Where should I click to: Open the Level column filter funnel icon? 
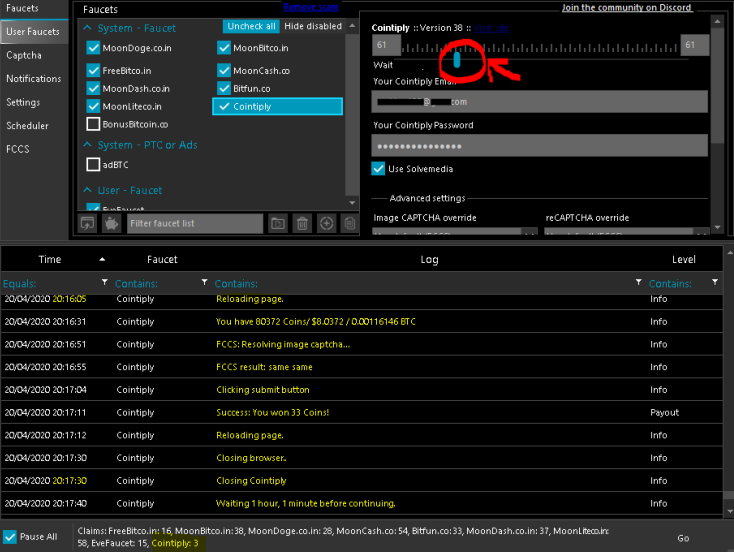(x=714, y=283)
